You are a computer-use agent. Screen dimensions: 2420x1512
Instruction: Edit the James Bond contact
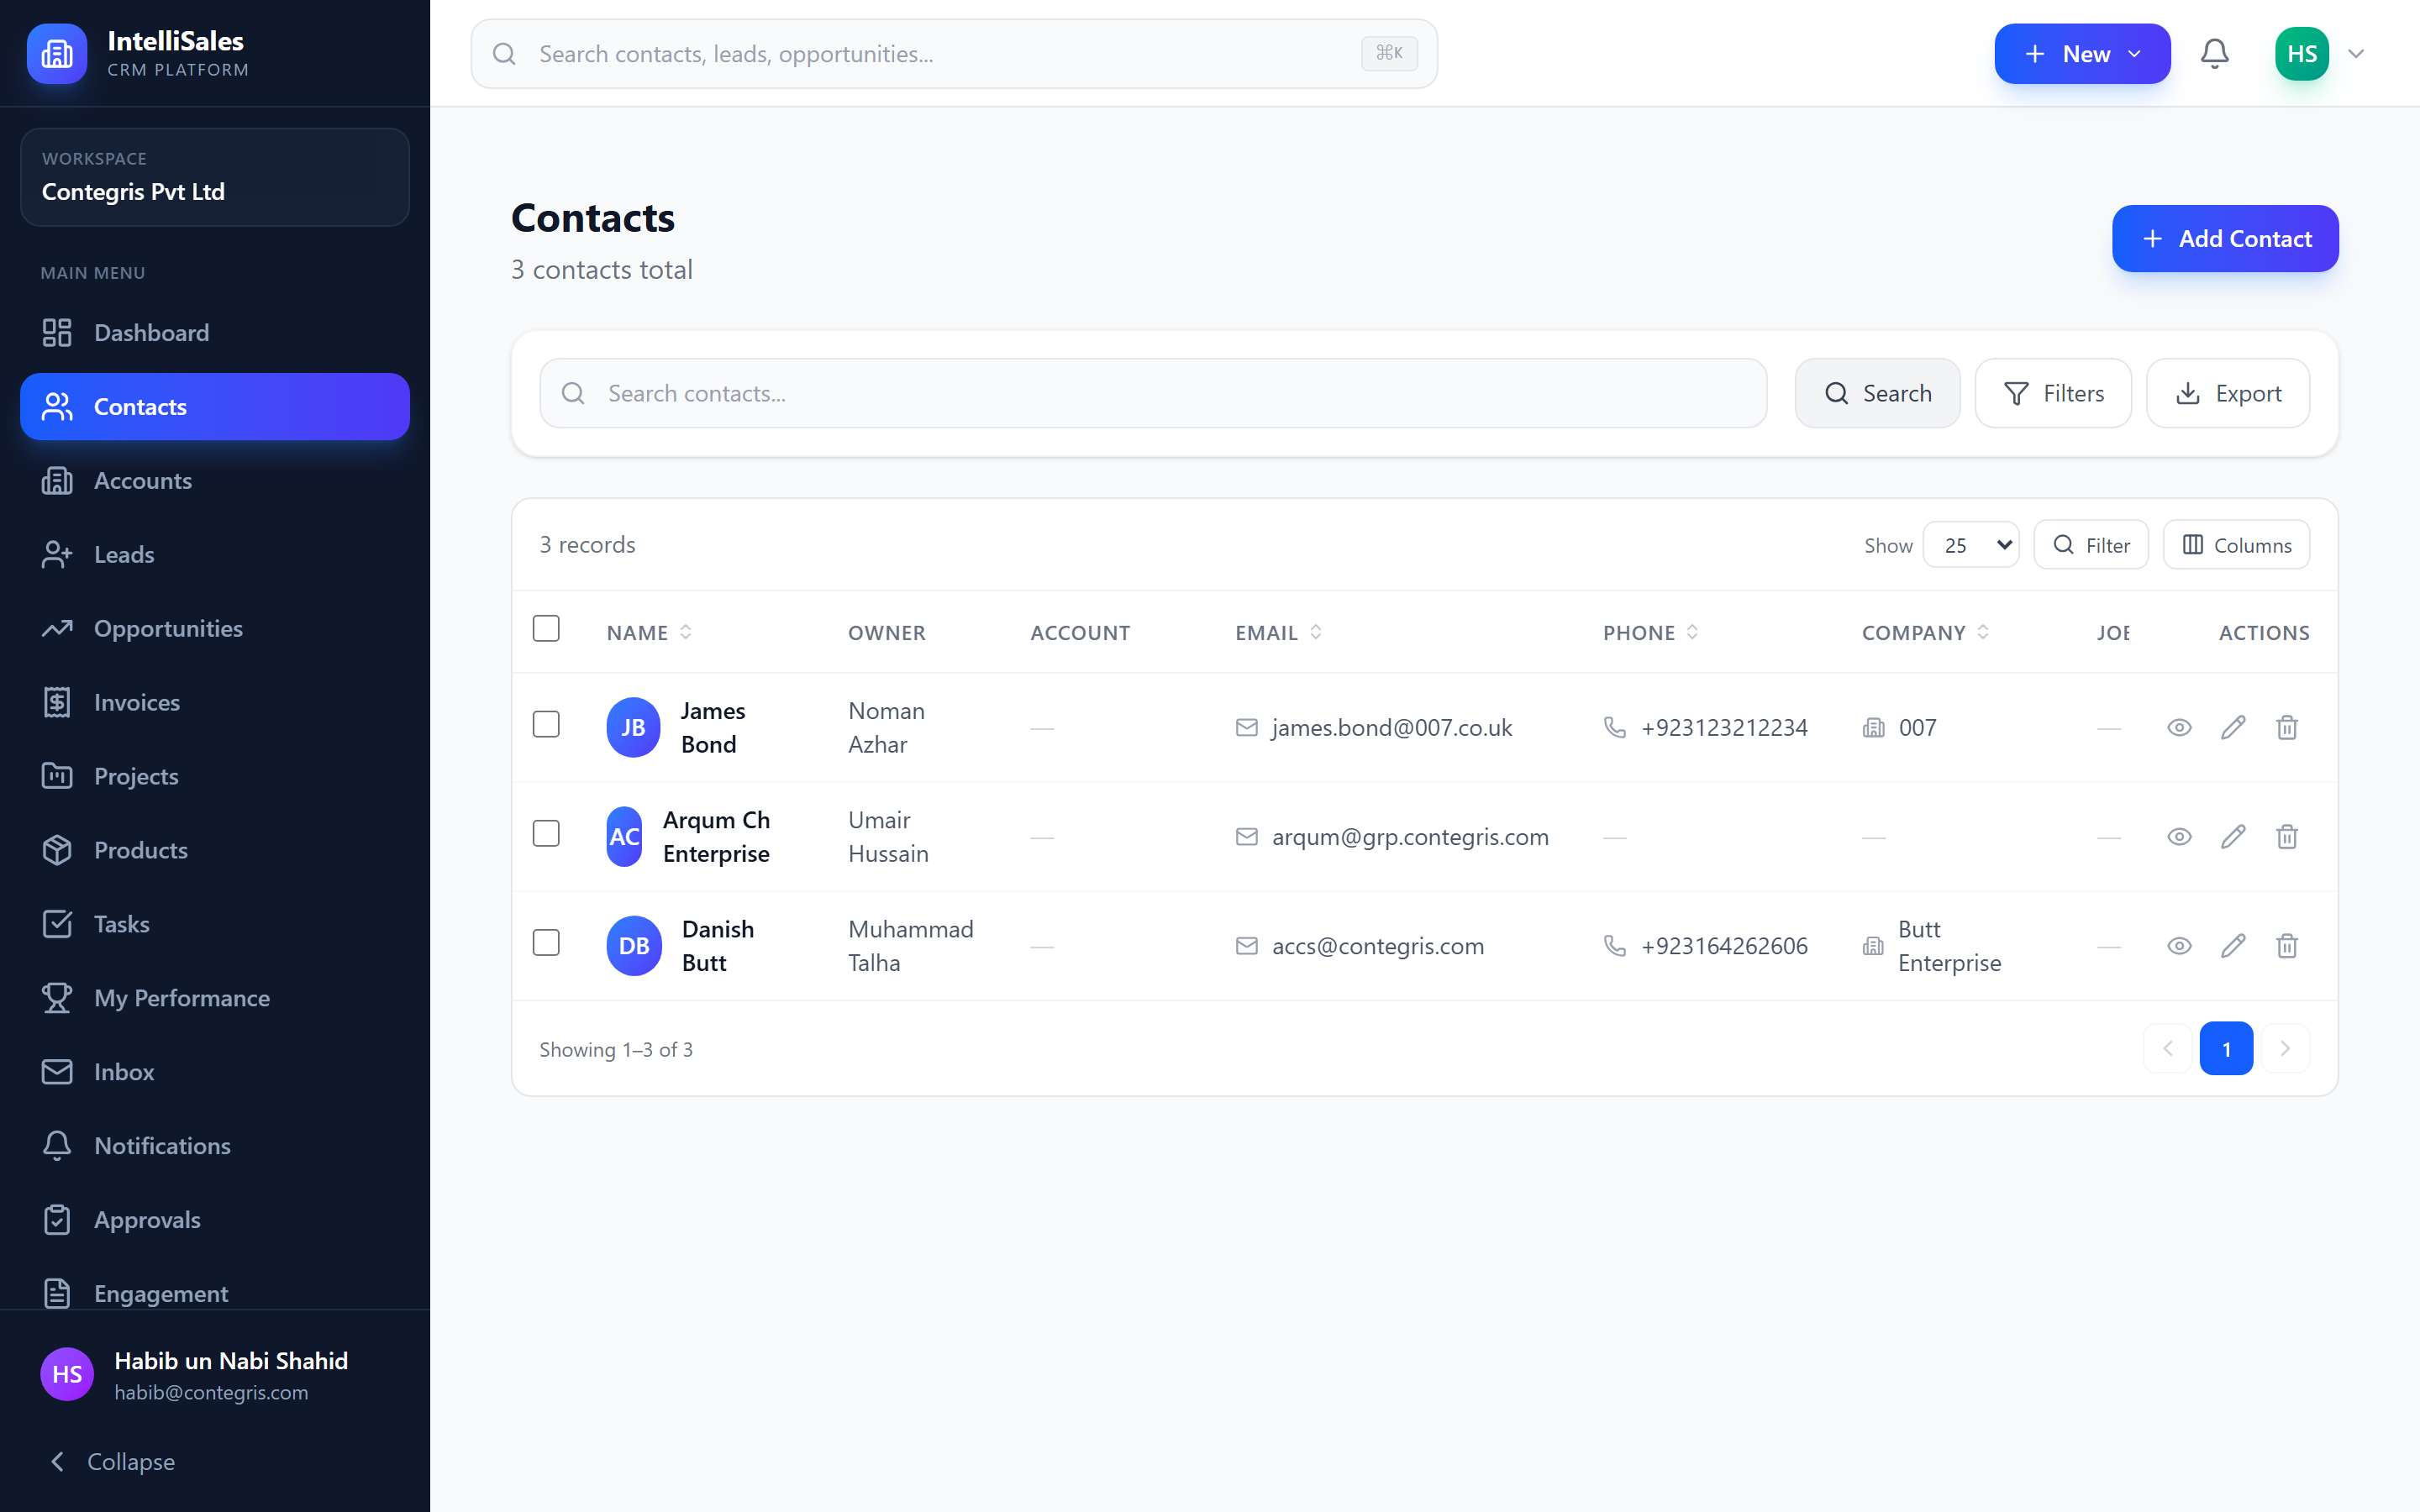pos(2233,727)
